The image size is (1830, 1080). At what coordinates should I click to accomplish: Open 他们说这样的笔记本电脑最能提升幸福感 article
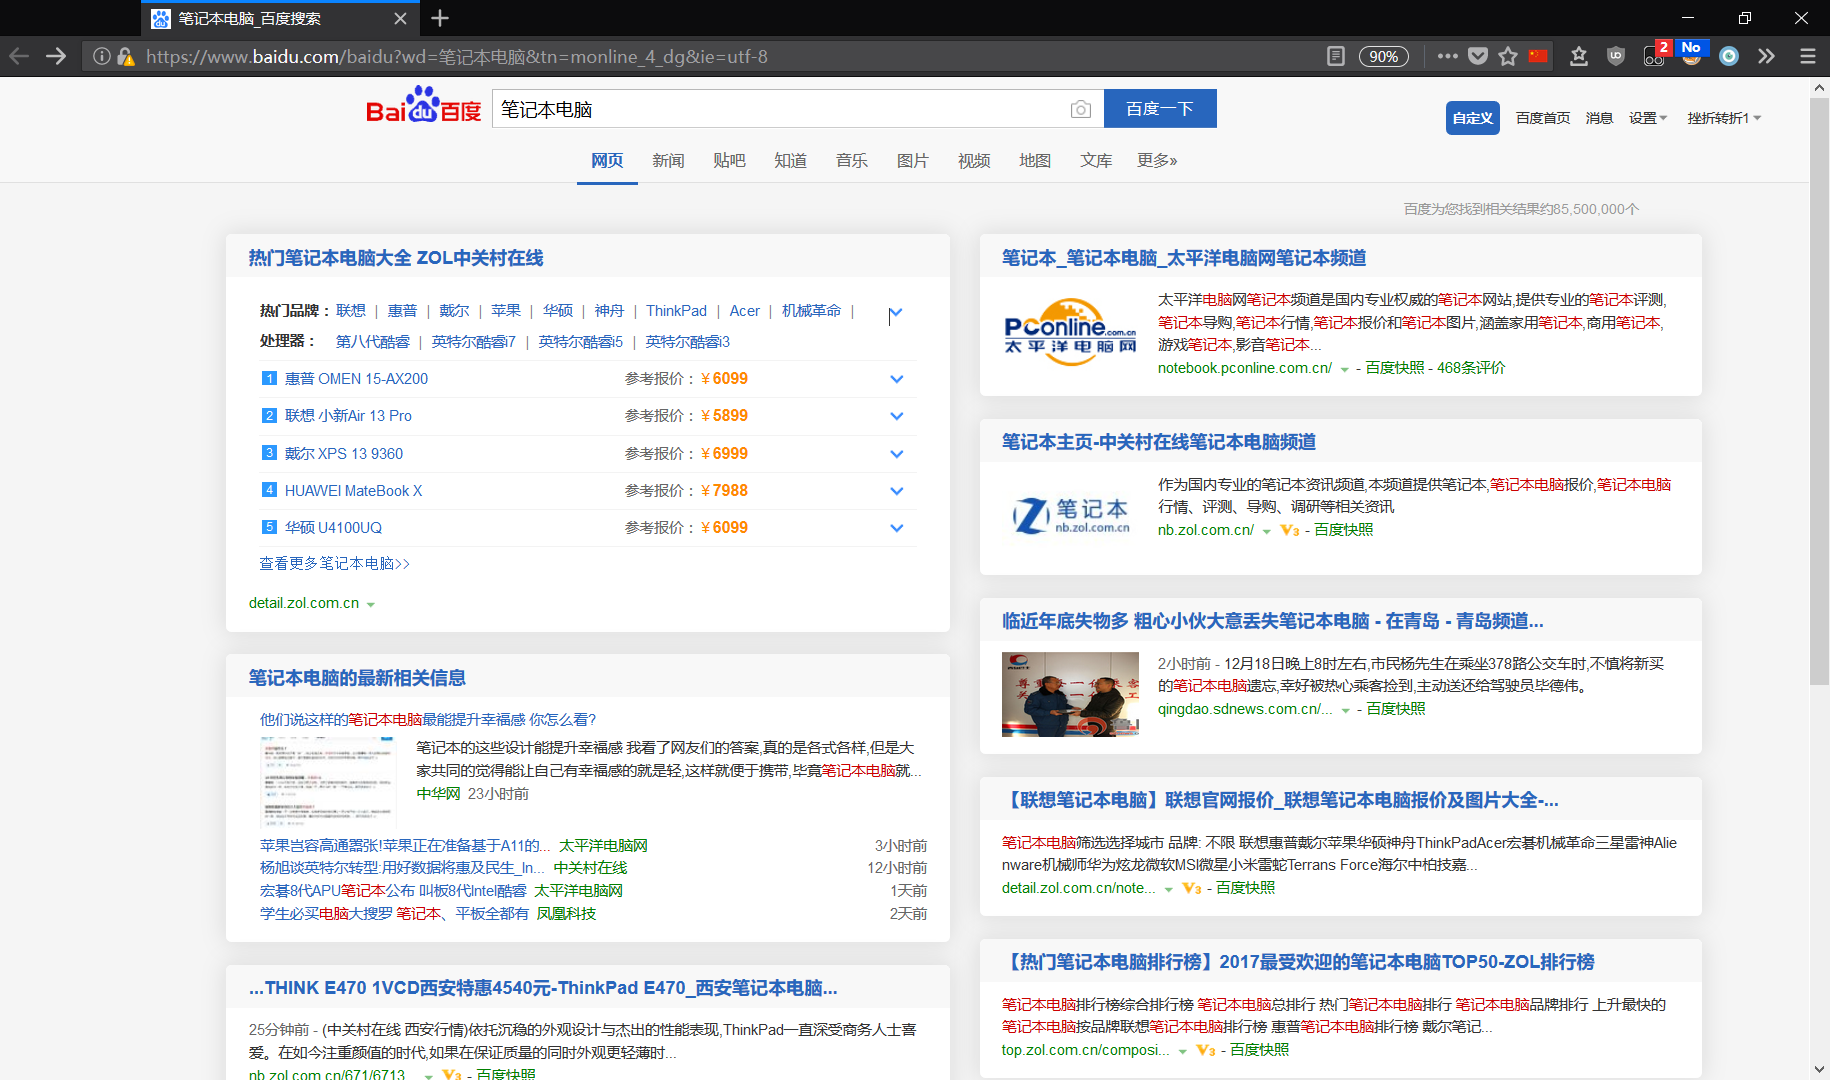tap(428, 720)
